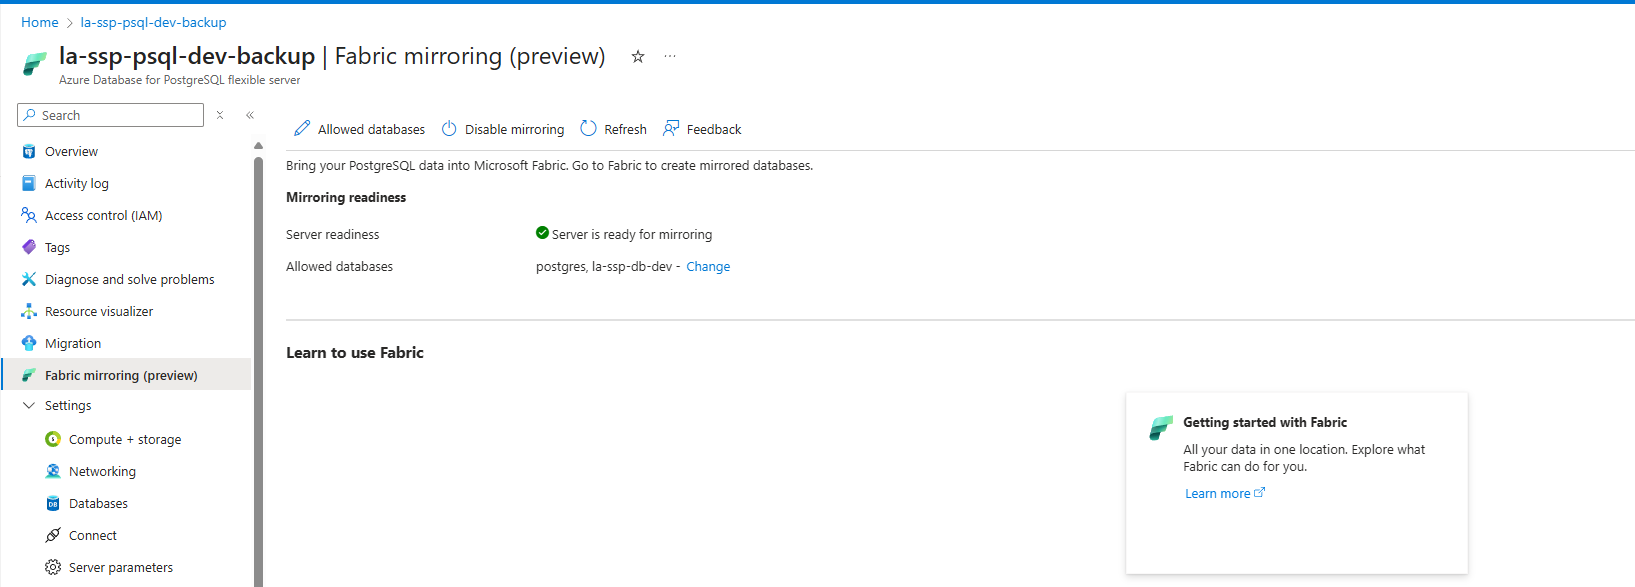This screenshot has width=1635, height=587.
Task: Open the more options ellipsis by the title
Action: click(670, 57)
